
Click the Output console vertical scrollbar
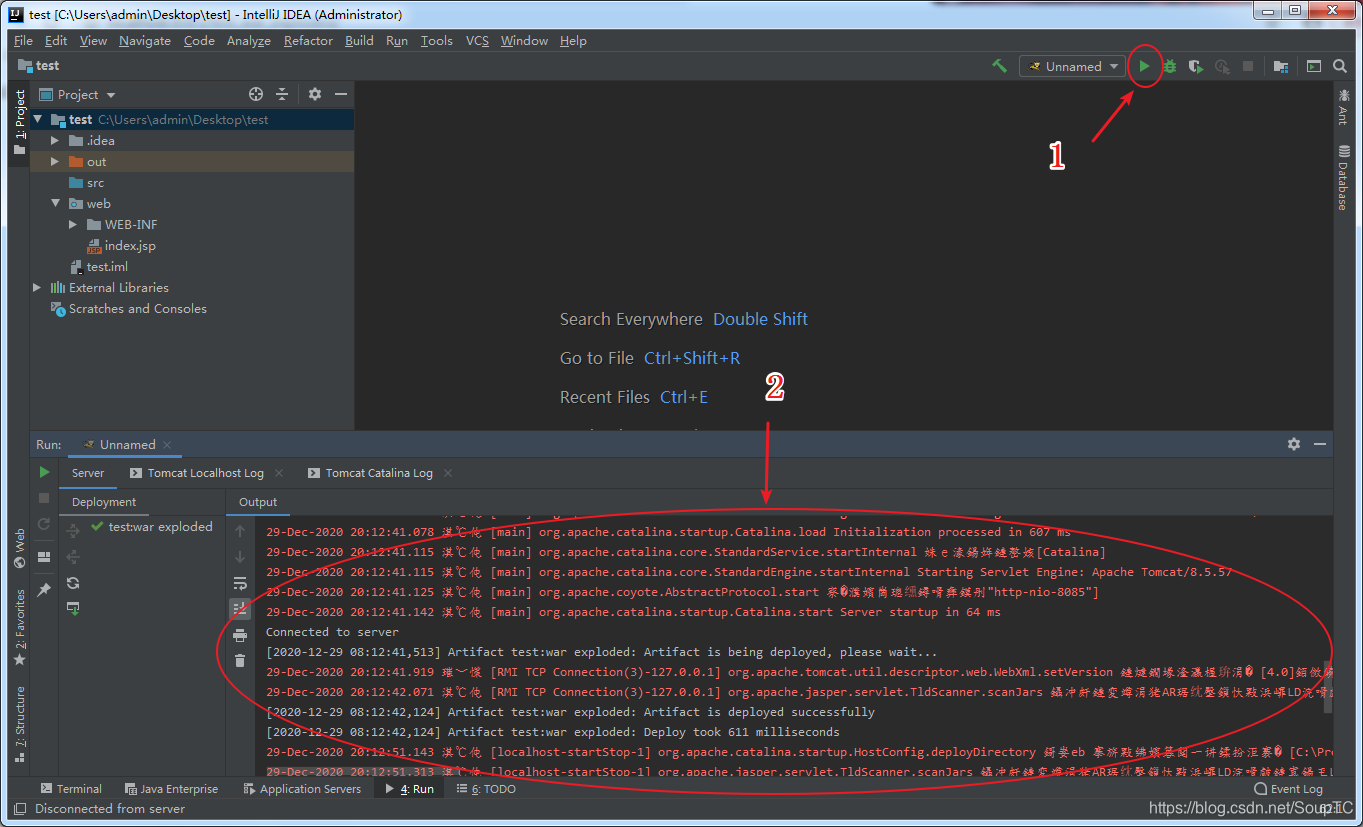(1328, 687)
